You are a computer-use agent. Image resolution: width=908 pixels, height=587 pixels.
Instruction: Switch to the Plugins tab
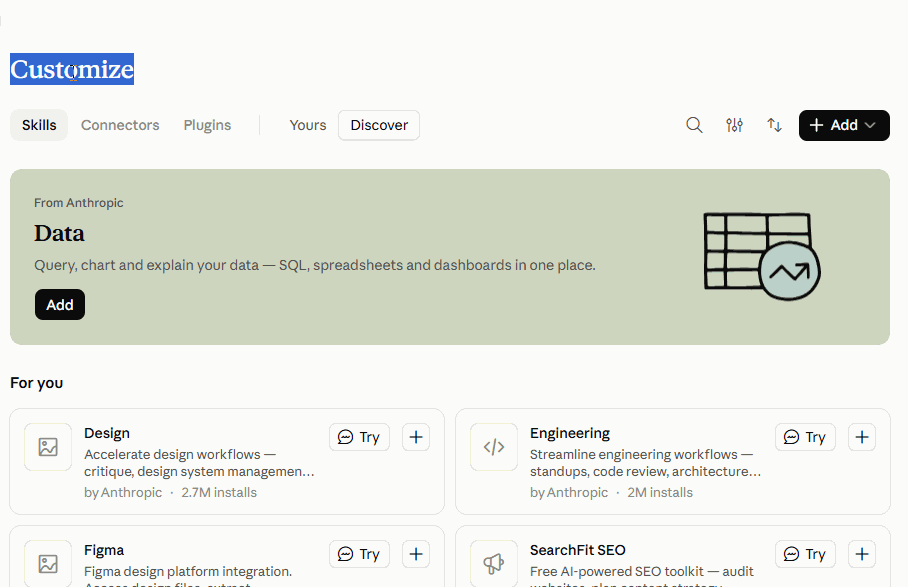click(207, 125)
